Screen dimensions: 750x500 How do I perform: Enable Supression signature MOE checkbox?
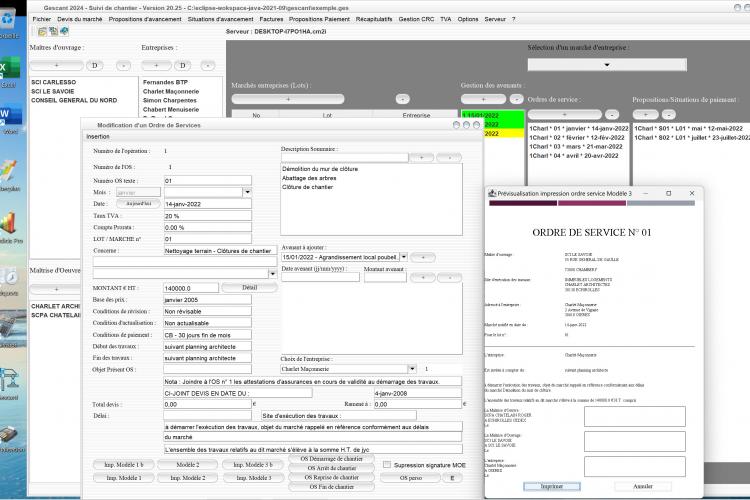click(x=386, y=465)
